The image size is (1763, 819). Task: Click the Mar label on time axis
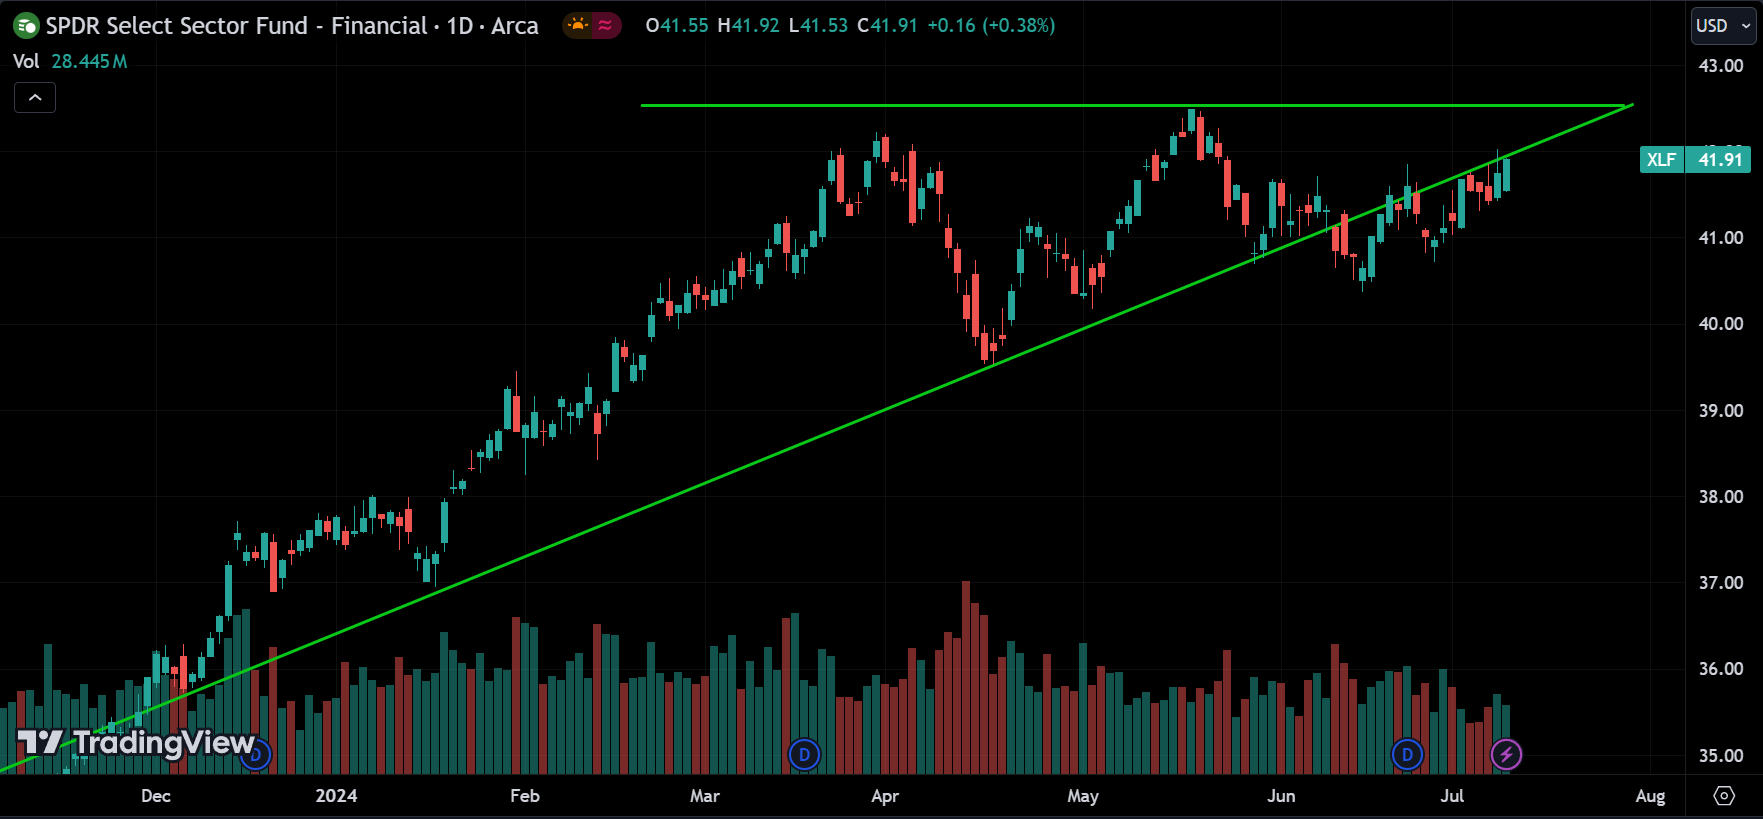click(x=705, y=796)
